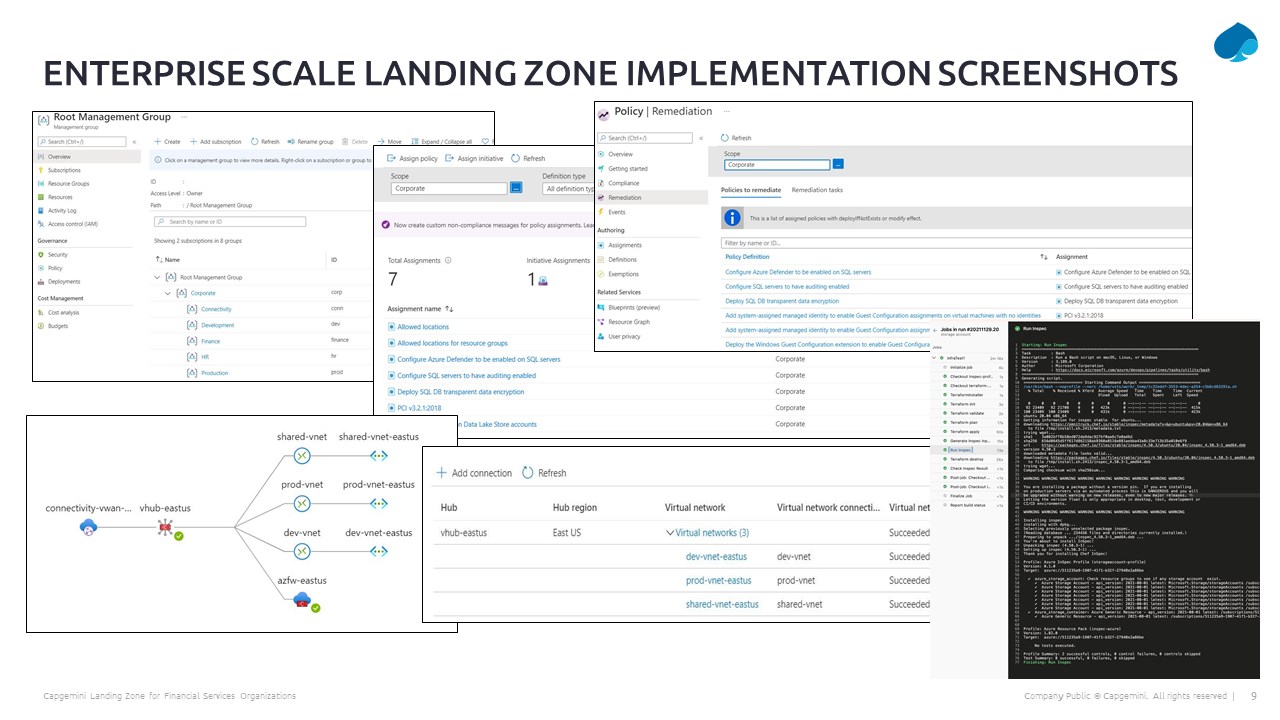Open Getting started in Policy sidebar
Image resolution: width=1280 pixels, height=720 pixels.
point(628,169)
